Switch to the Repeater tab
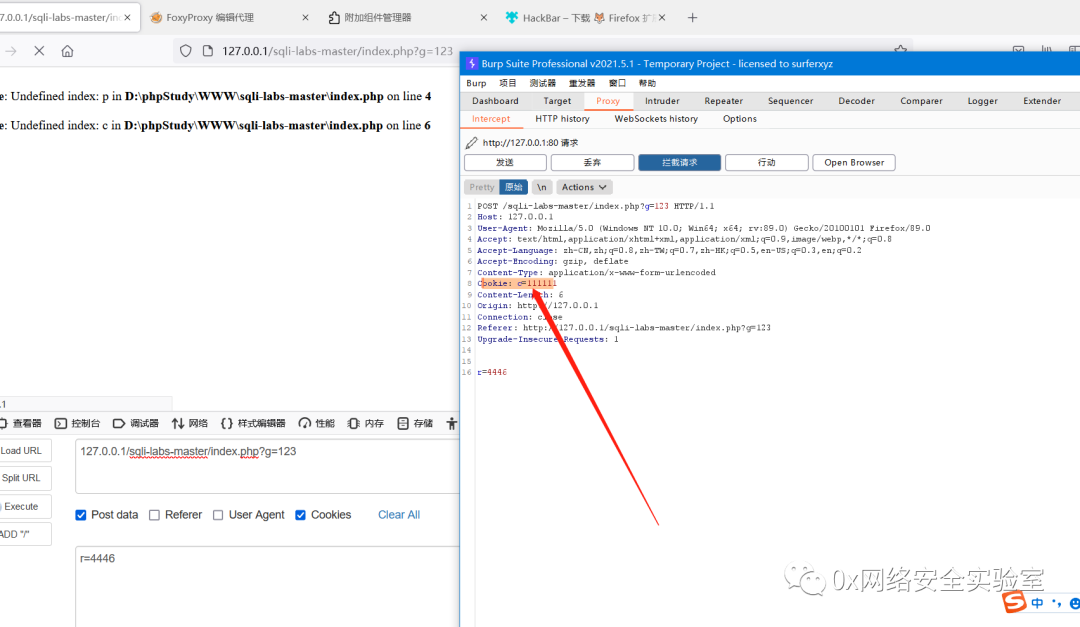This screenshot has height=627, width=1080. 723,101
